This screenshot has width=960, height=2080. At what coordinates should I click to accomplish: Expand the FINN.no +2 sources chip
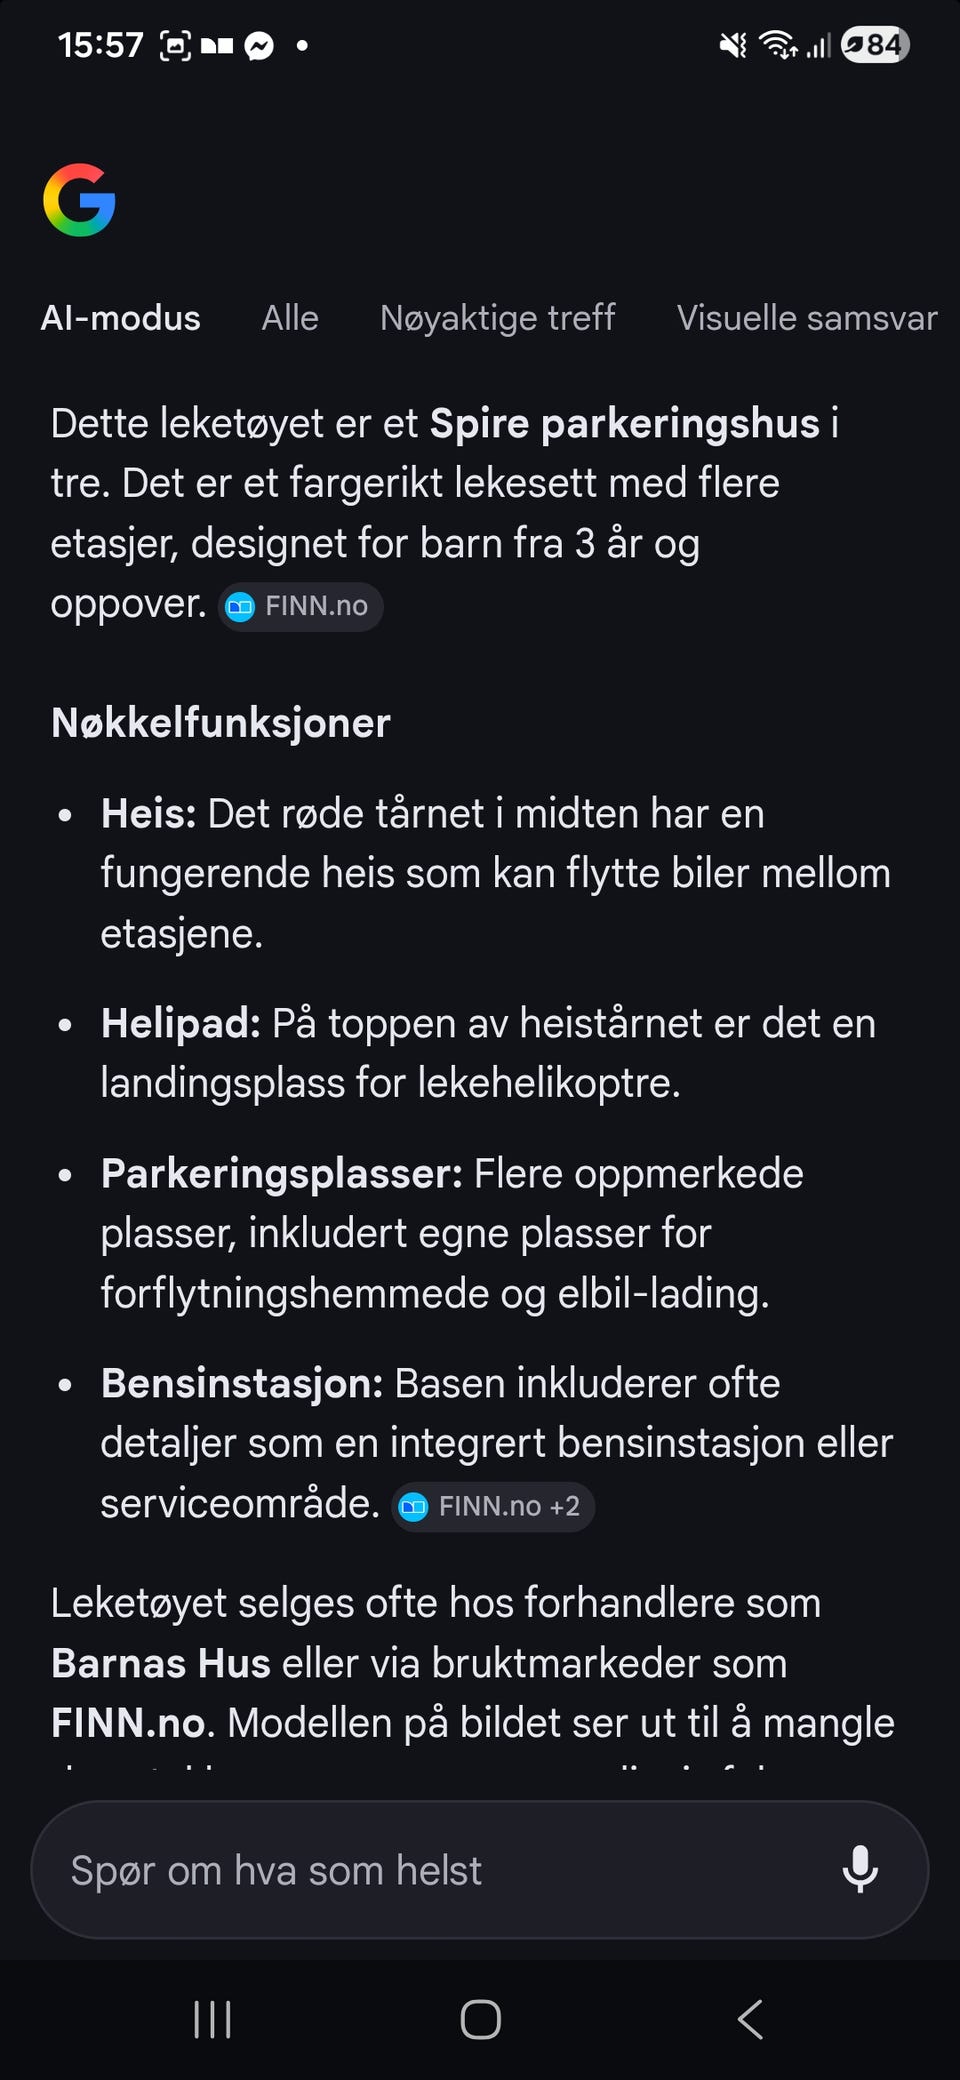[493, 1506]
